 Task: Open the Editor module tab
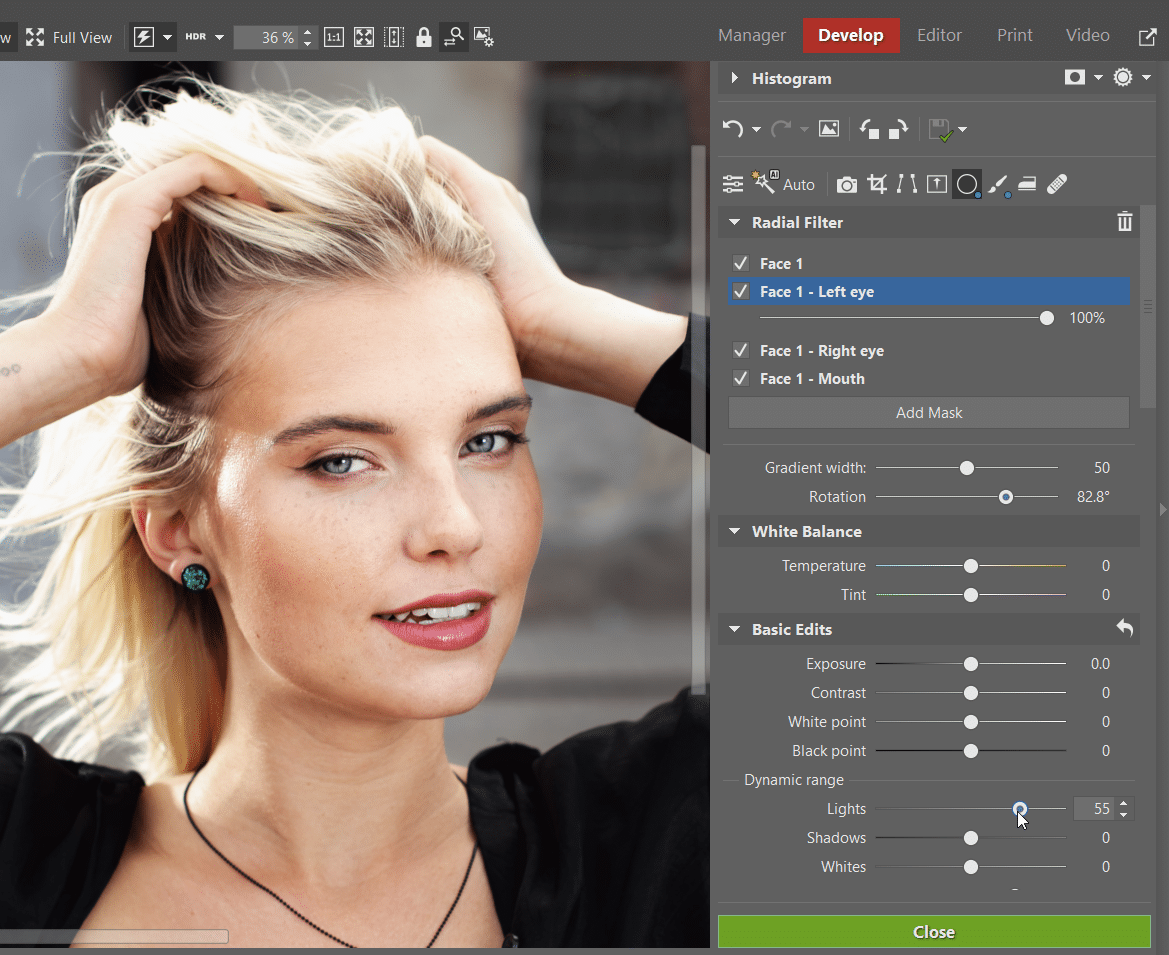(939, 35)
